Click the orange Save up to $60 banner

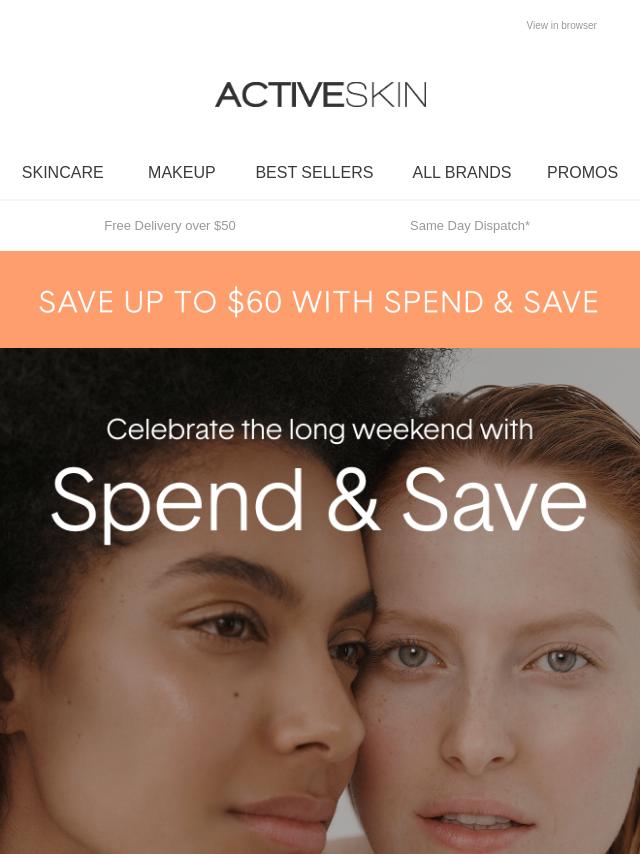[320, 300]
